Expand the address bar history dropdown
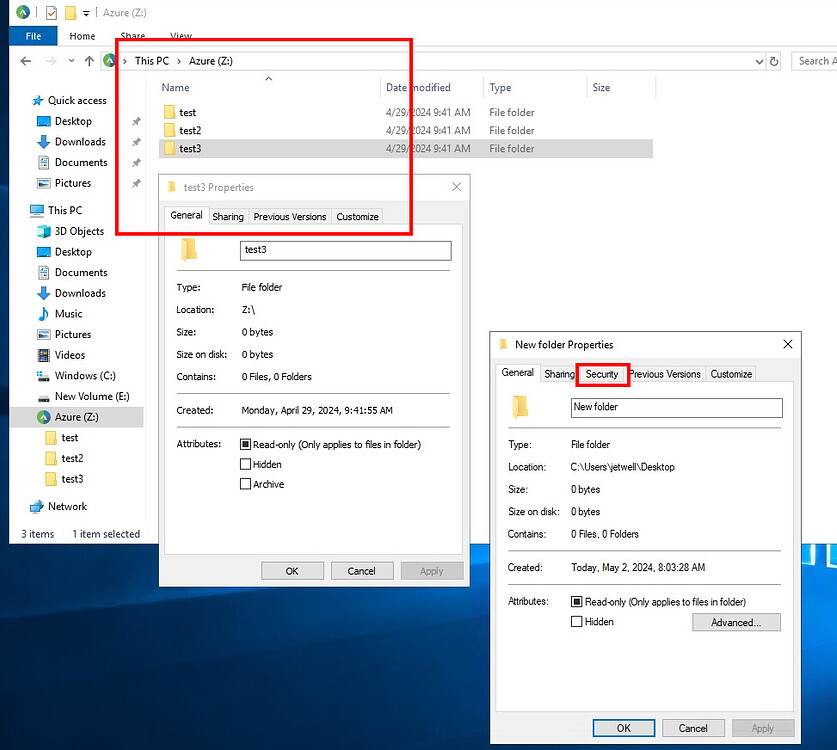The width and height of the screenshot is (837, 750). [x=759, y=61]
